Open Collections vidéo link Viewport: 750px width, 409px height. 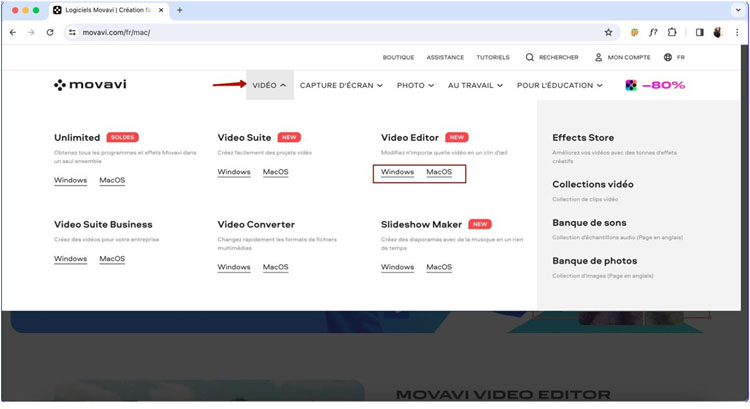[593, 185]
